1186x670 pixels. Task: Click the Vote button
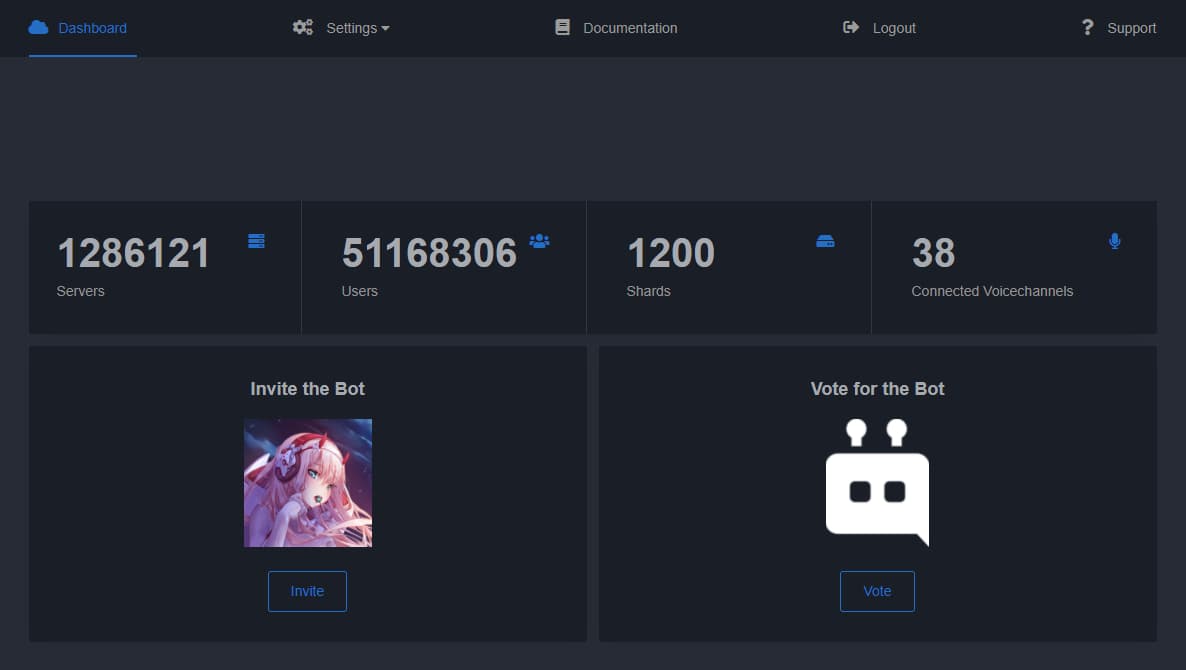[x=877, y=591]
